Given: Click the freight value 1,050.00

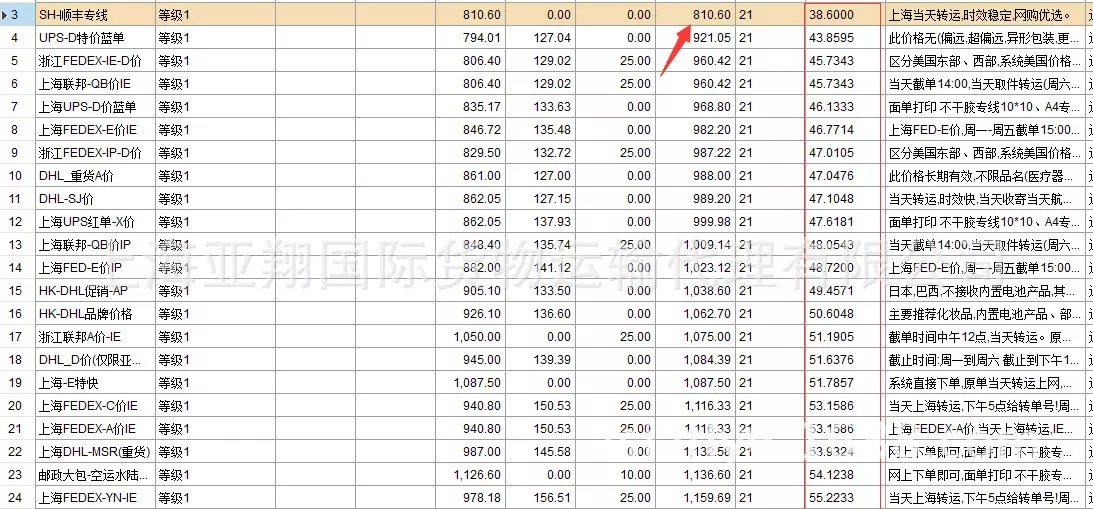Looking at the screenshot, I should (477, 337).
